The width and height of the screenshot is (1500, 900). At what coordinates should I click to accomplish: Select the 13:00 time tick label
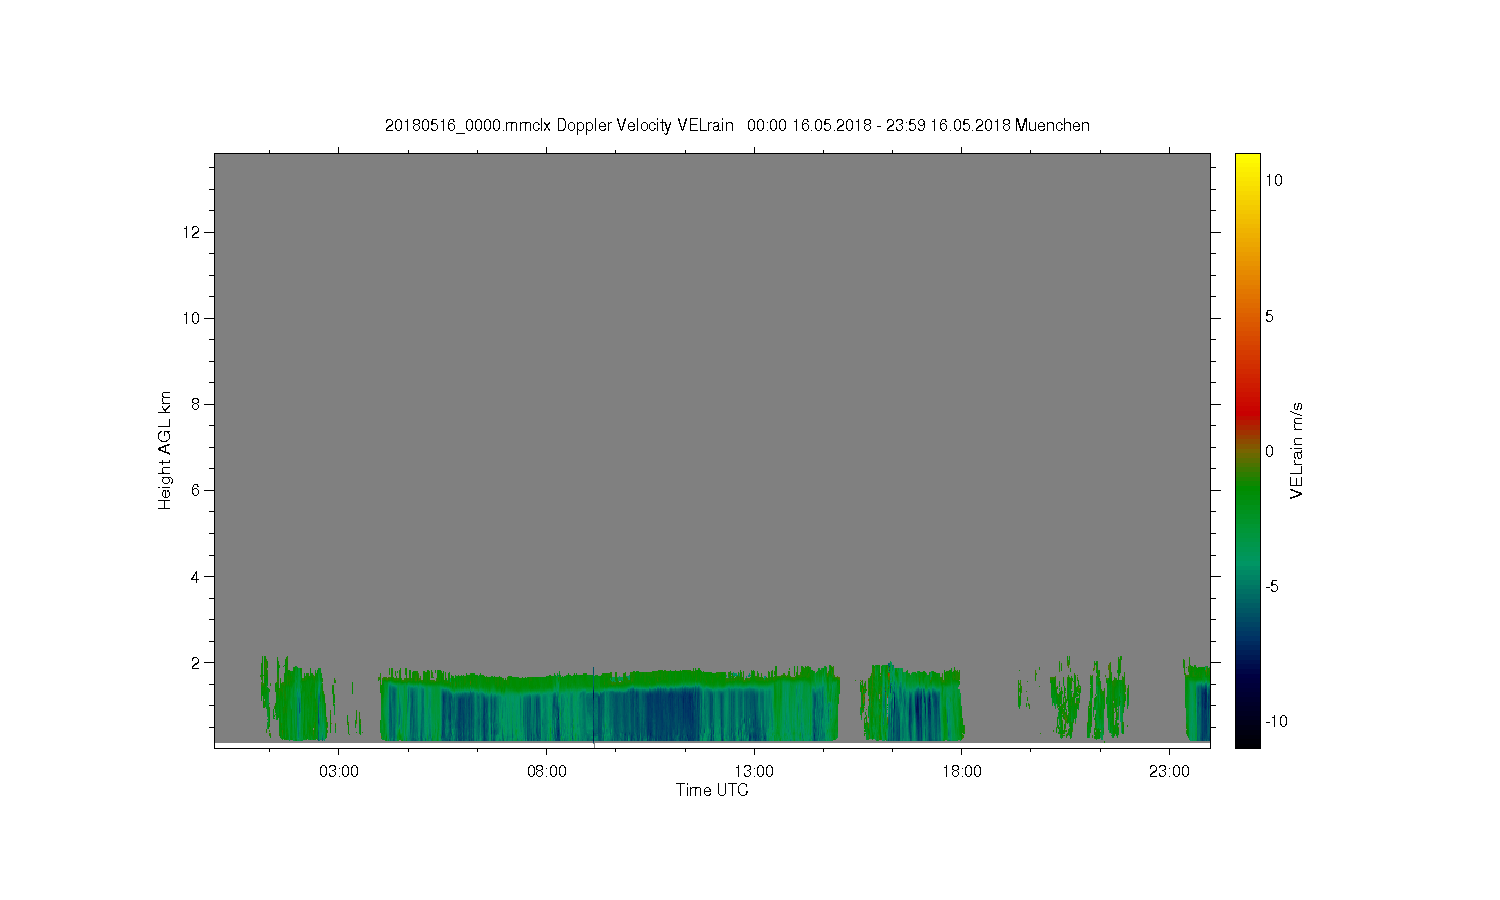coord(754,772)
